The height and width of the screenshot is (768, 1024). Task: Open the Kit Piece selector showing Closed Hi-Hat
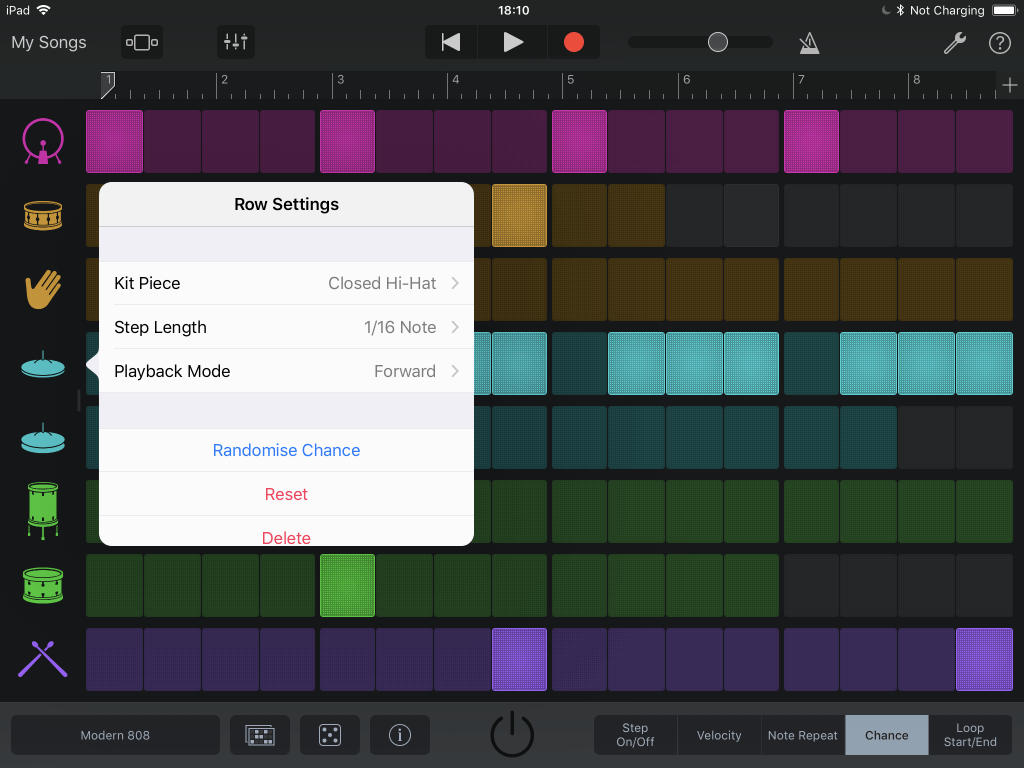tap(286, 284)
